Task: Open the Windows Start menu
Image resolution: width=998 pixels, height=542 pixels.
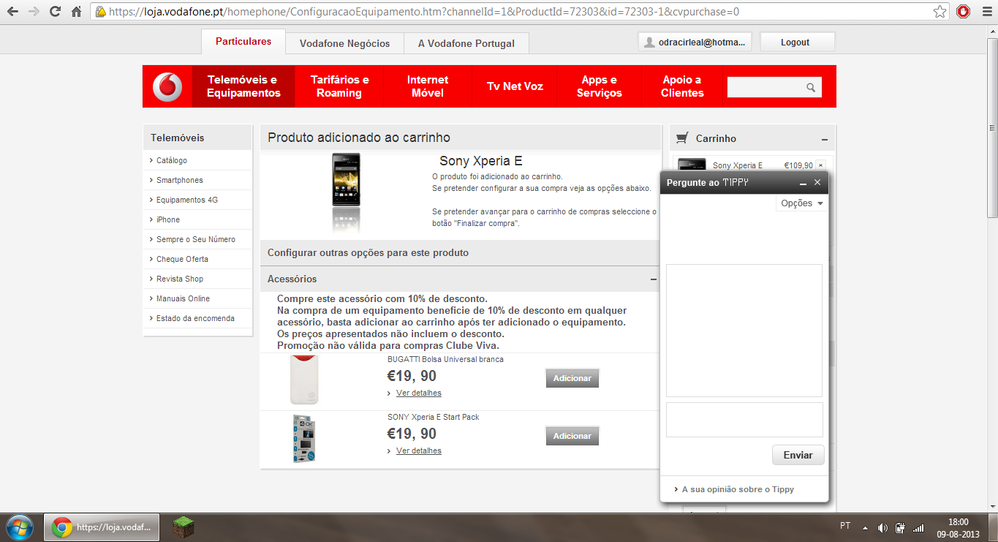Action: (19, 526)
